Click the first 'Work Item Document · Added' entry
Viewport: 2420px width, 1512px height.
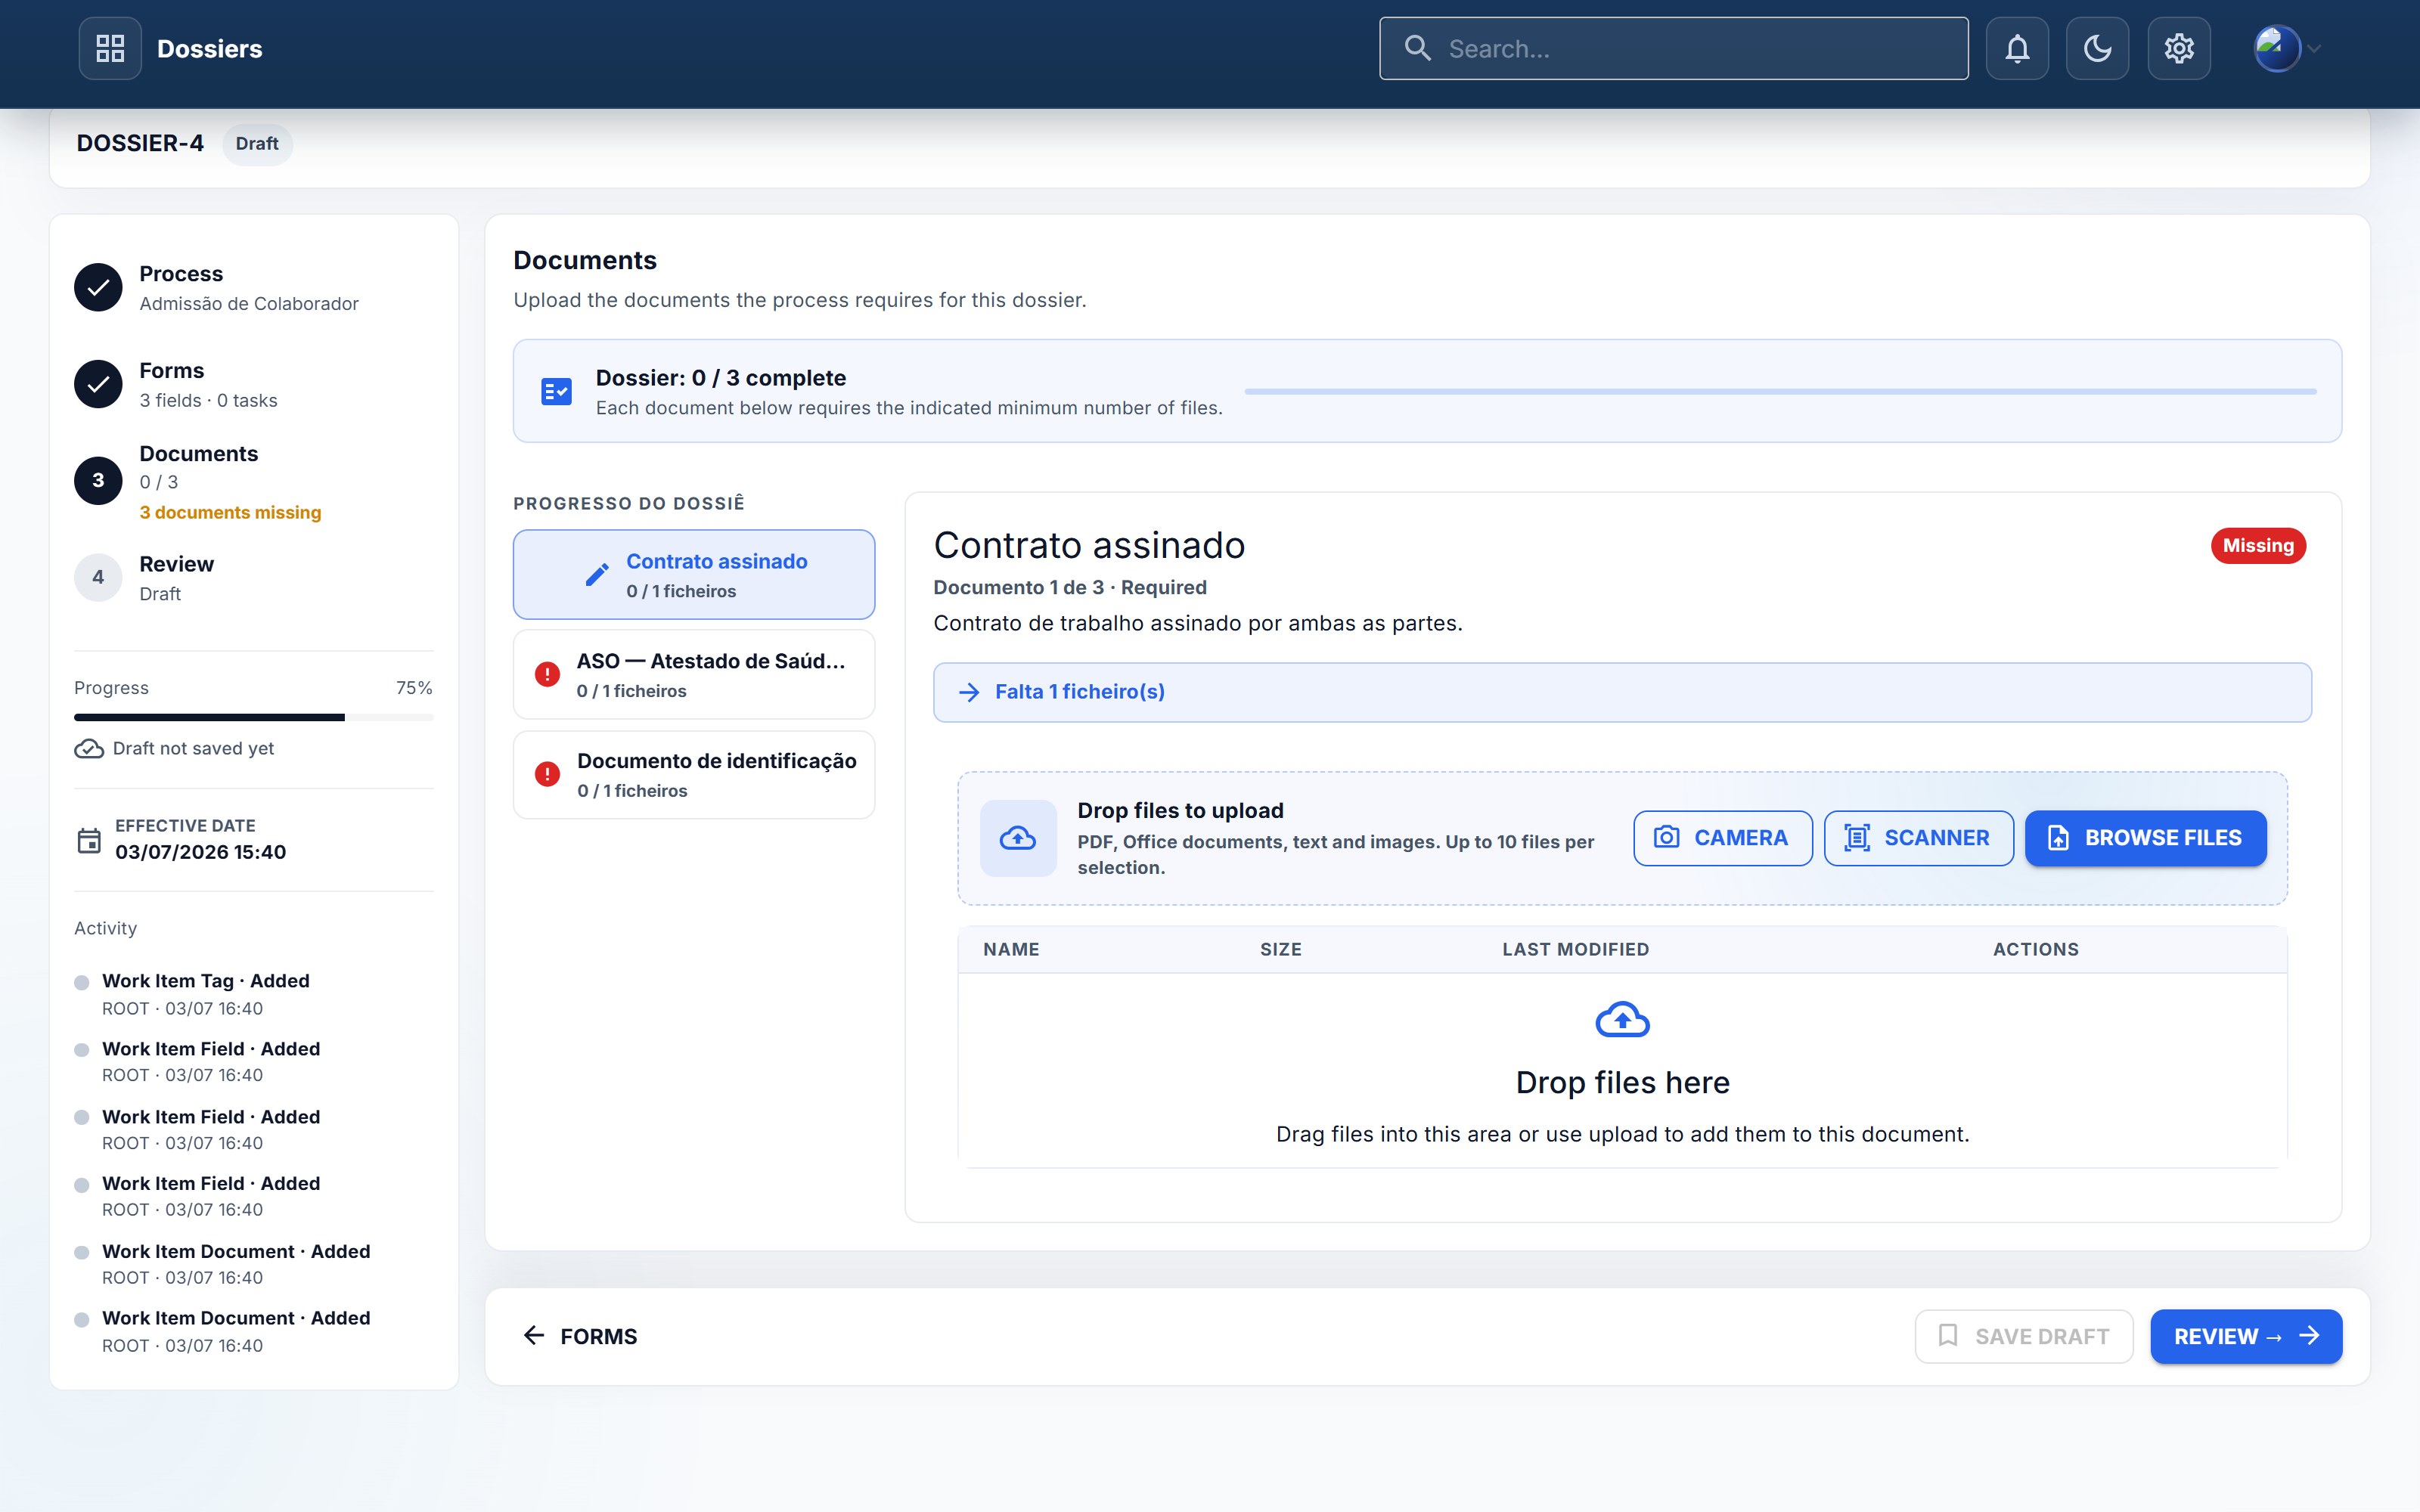236,1252
